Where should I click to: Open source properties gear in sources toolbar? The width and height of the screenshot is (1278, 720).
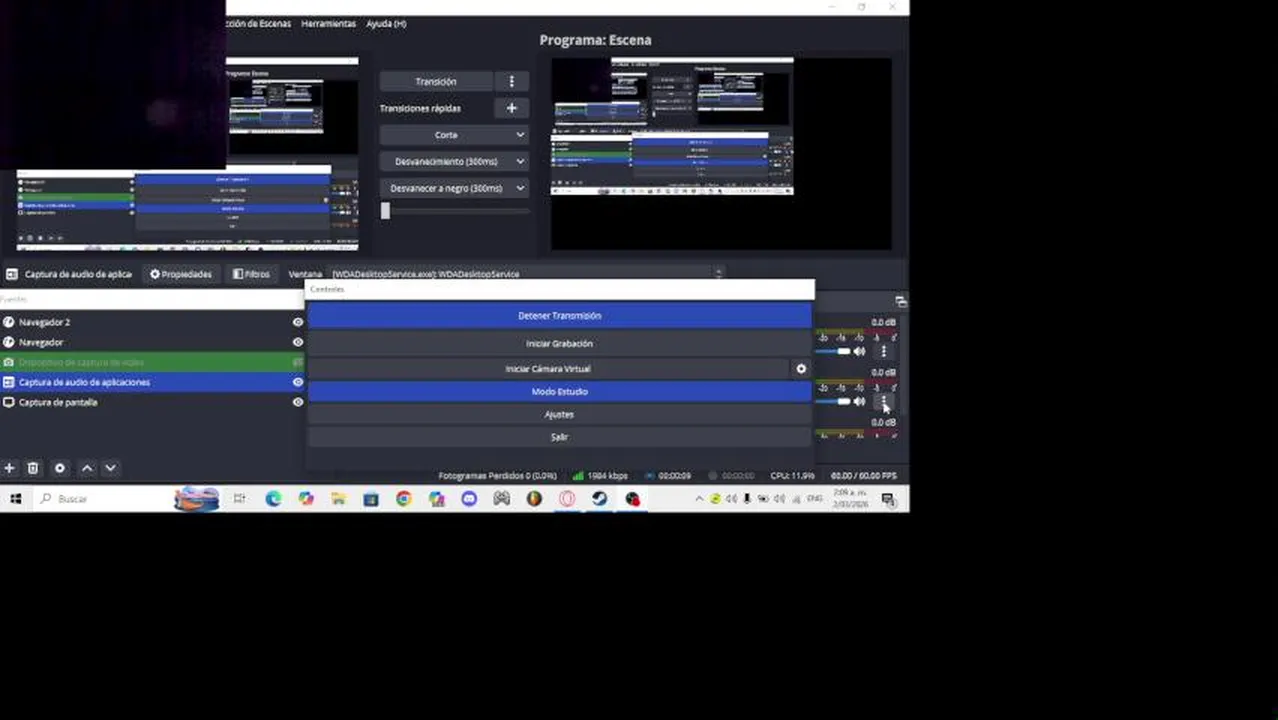coord(60,468)
